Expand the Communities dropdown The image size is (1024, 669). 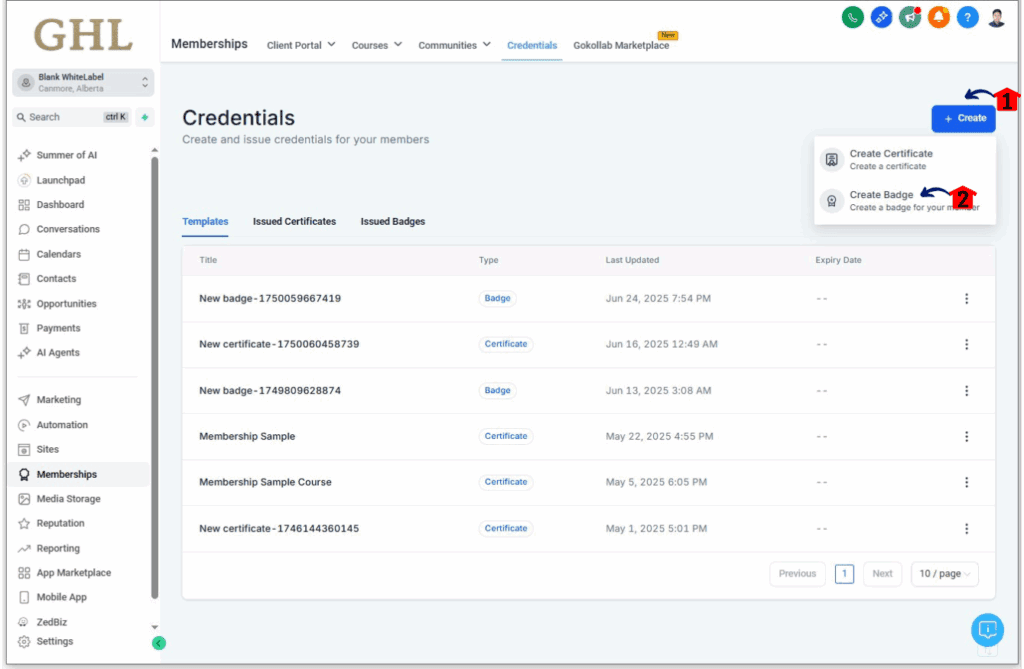click(x=455, y=45)
